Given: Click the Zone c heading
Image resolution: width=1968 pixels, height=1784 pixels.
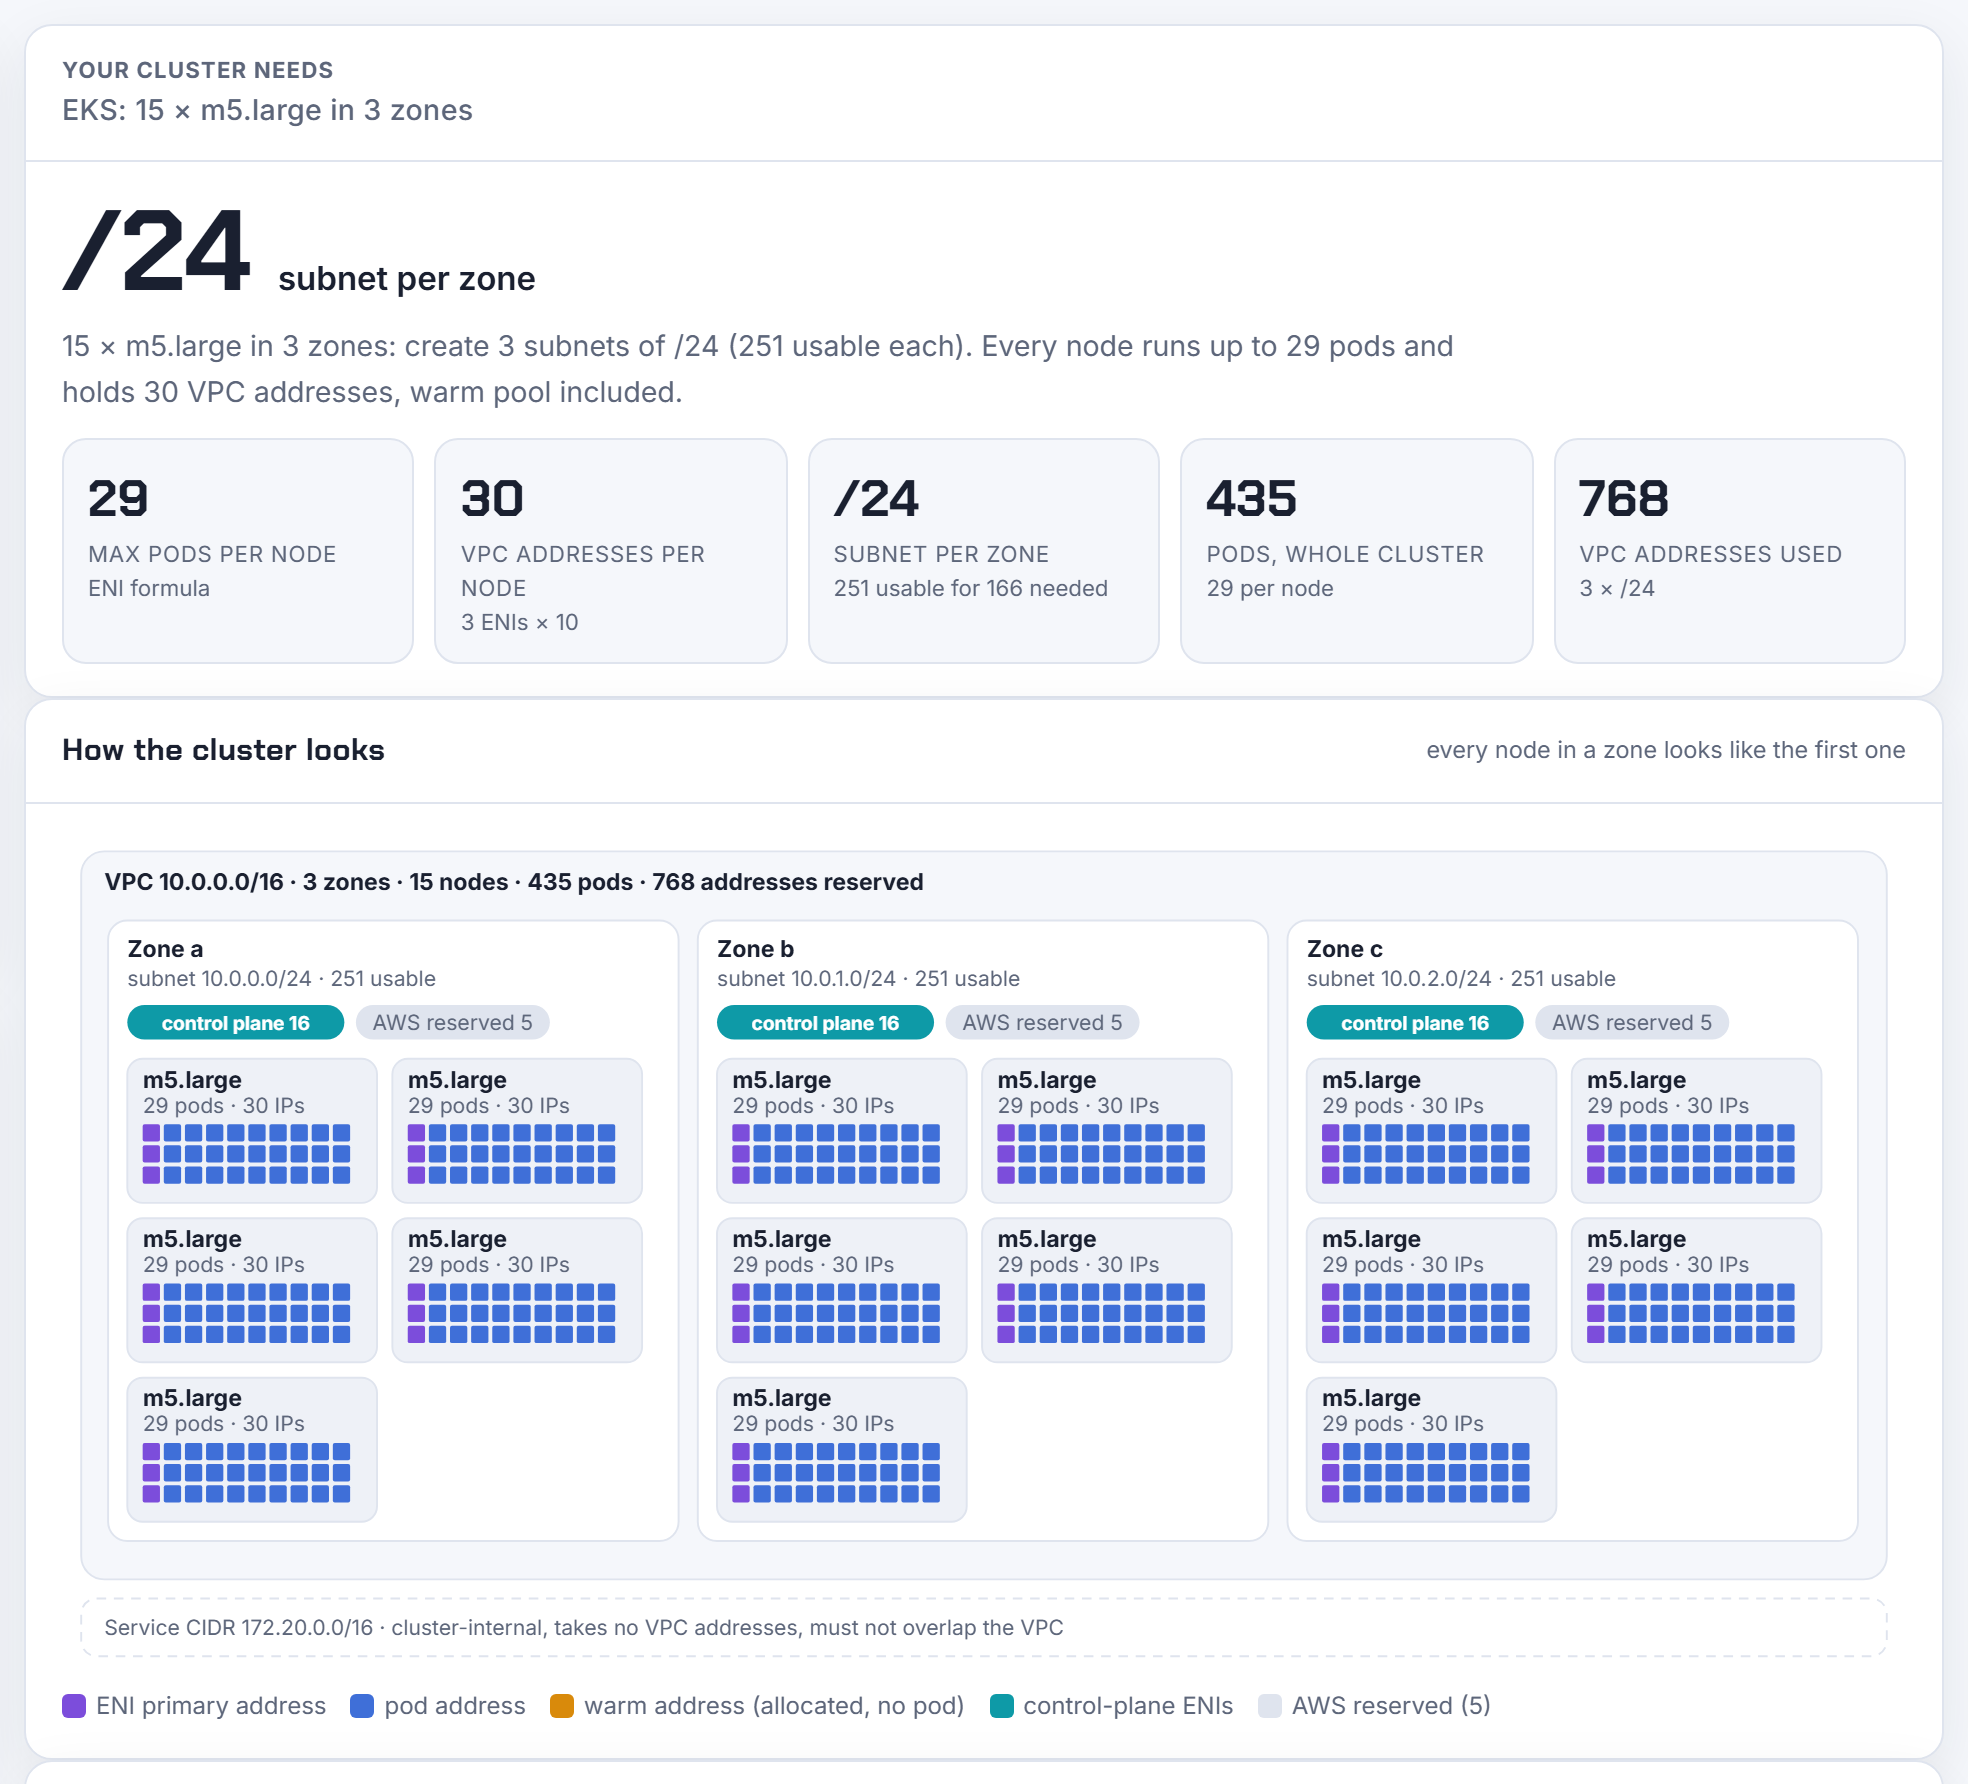Looking at the screenshot, I should pyautogui.click(x=1345, y=949).
